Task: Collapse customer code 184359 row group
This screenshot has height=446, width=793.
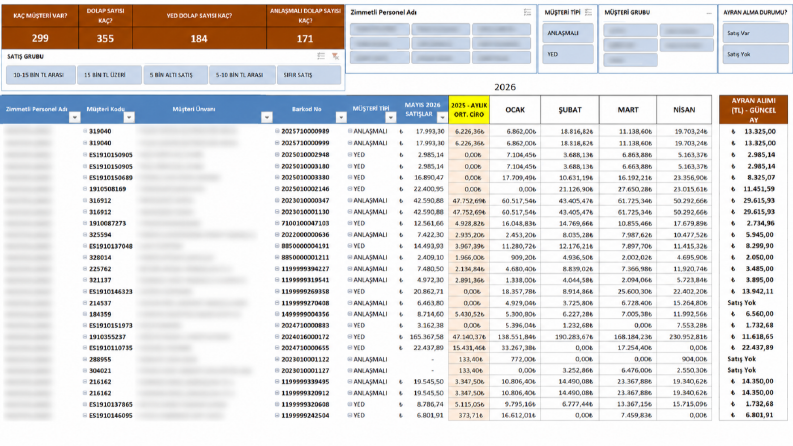Action: tap(85, 314)
